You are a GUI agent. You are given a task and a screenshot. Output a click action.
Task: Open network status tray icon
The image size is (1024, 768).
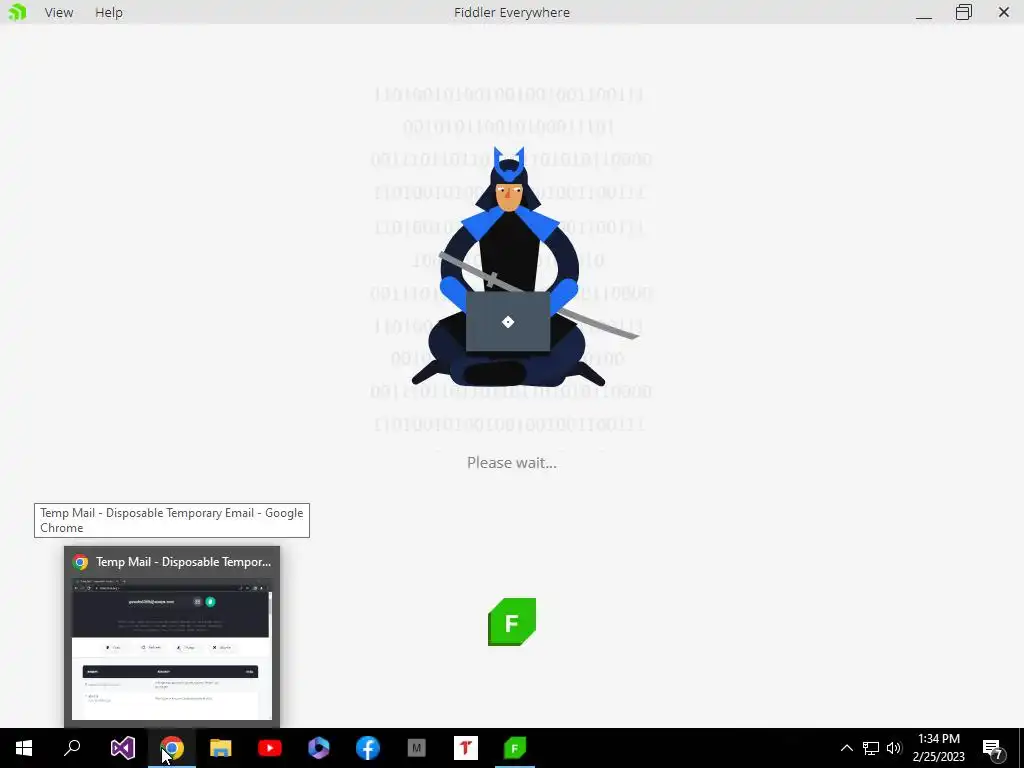tap(871, 748)
